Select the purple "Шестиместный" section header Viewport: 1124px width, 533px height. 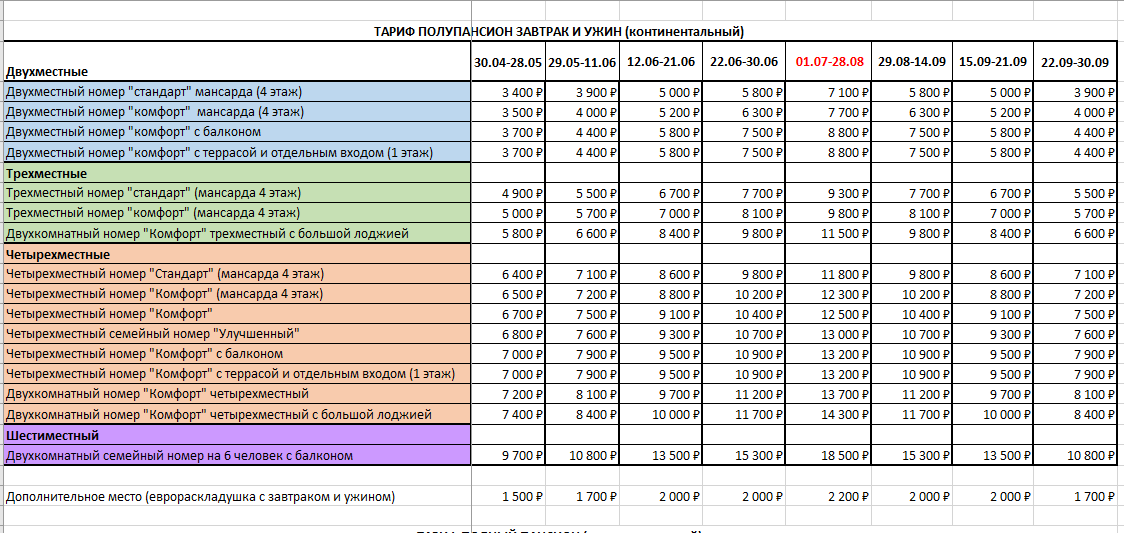50,435
